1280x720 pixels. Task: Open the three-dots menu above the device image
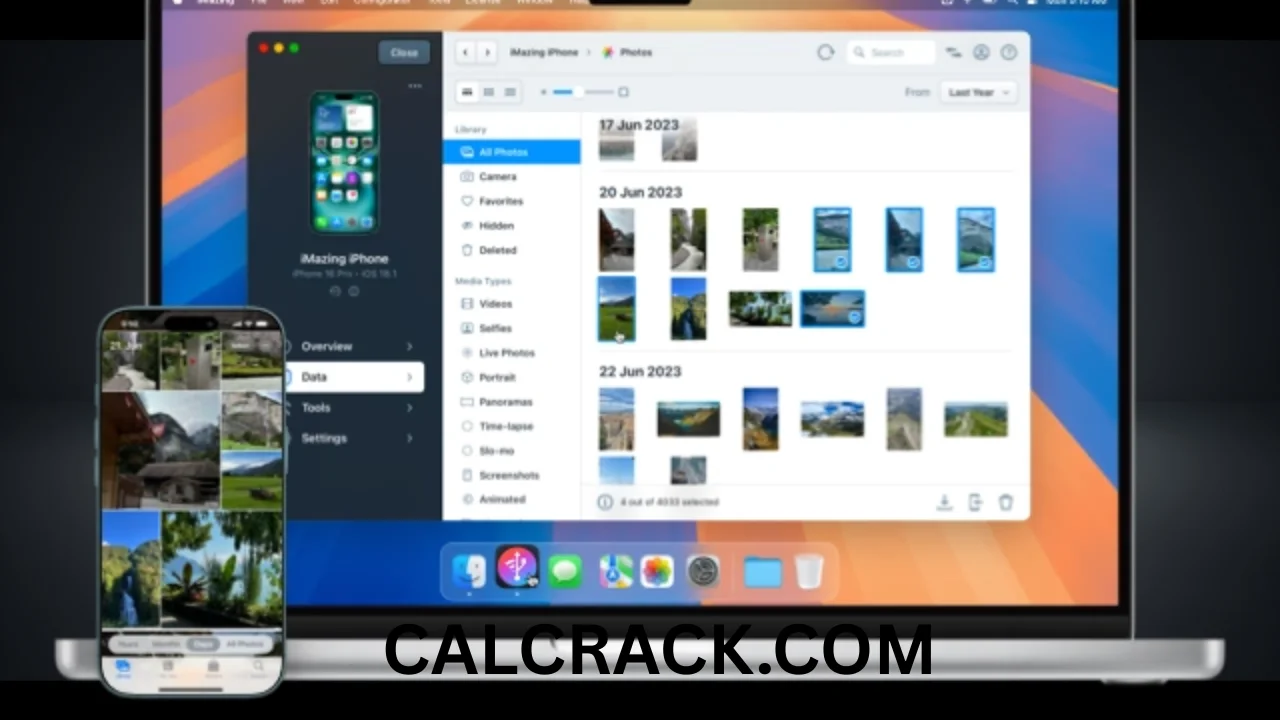[x=415, y=86]
